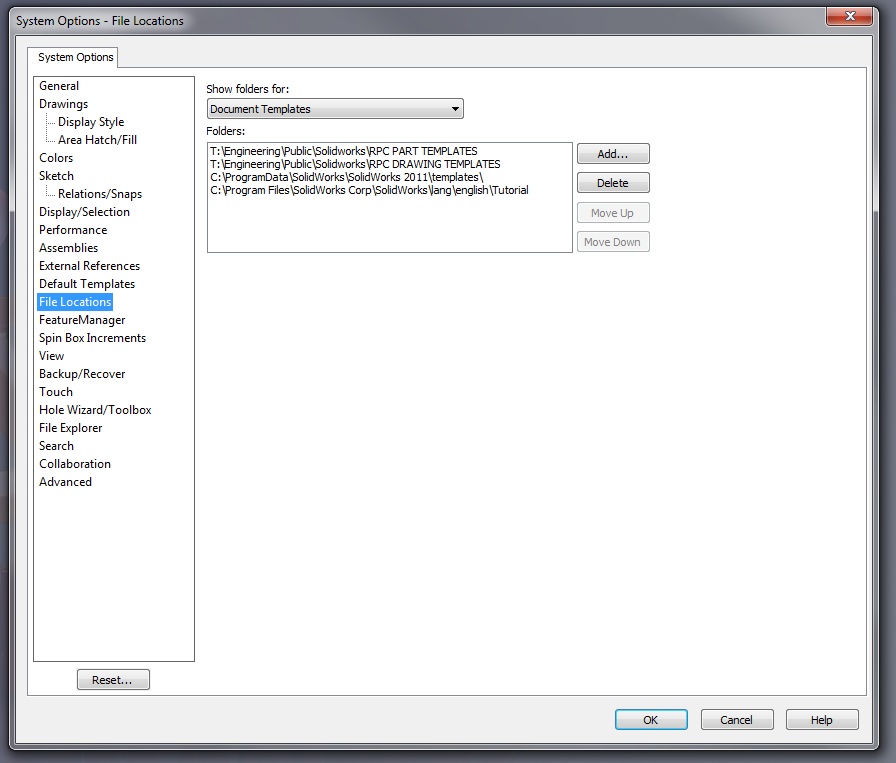
Task: Select Touch options
Action: (55, 392)
